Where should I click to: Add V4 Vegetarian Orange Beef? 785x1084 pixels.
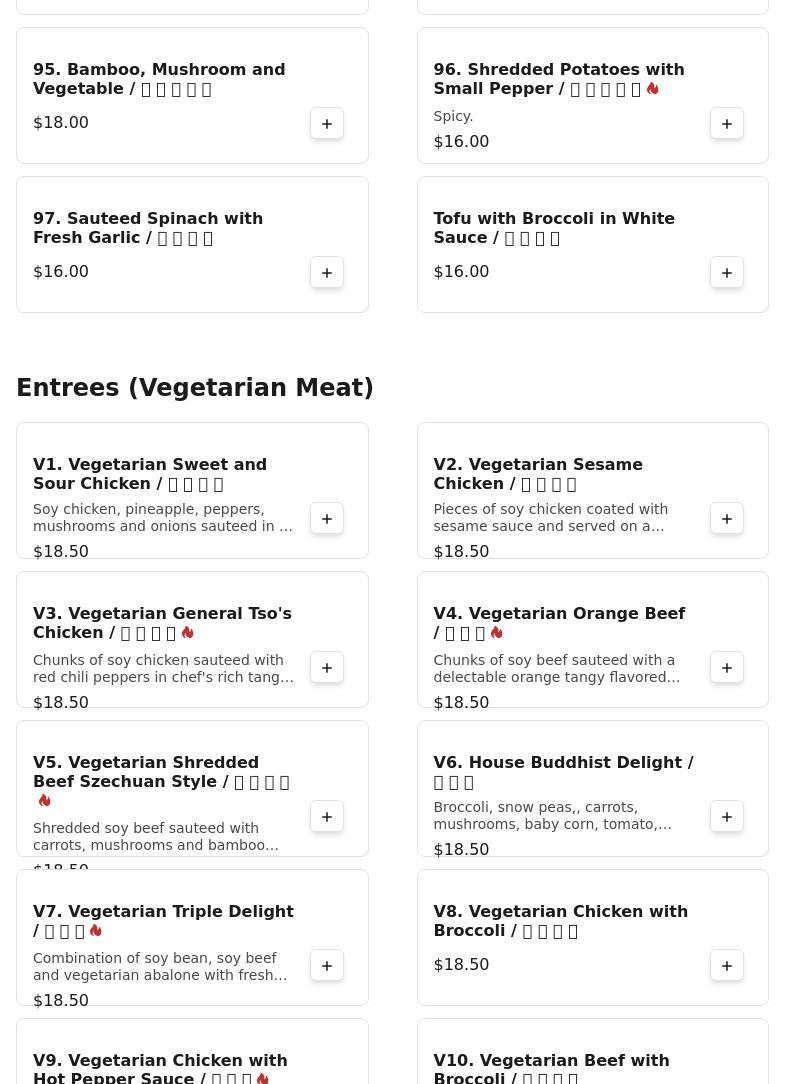tap(727, 667)
